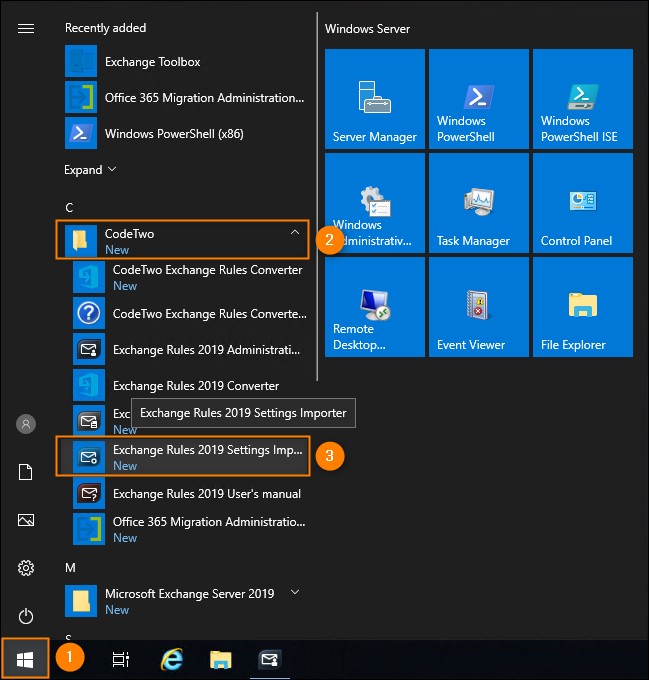Open the Task Manager tile

tap(479, 203)
